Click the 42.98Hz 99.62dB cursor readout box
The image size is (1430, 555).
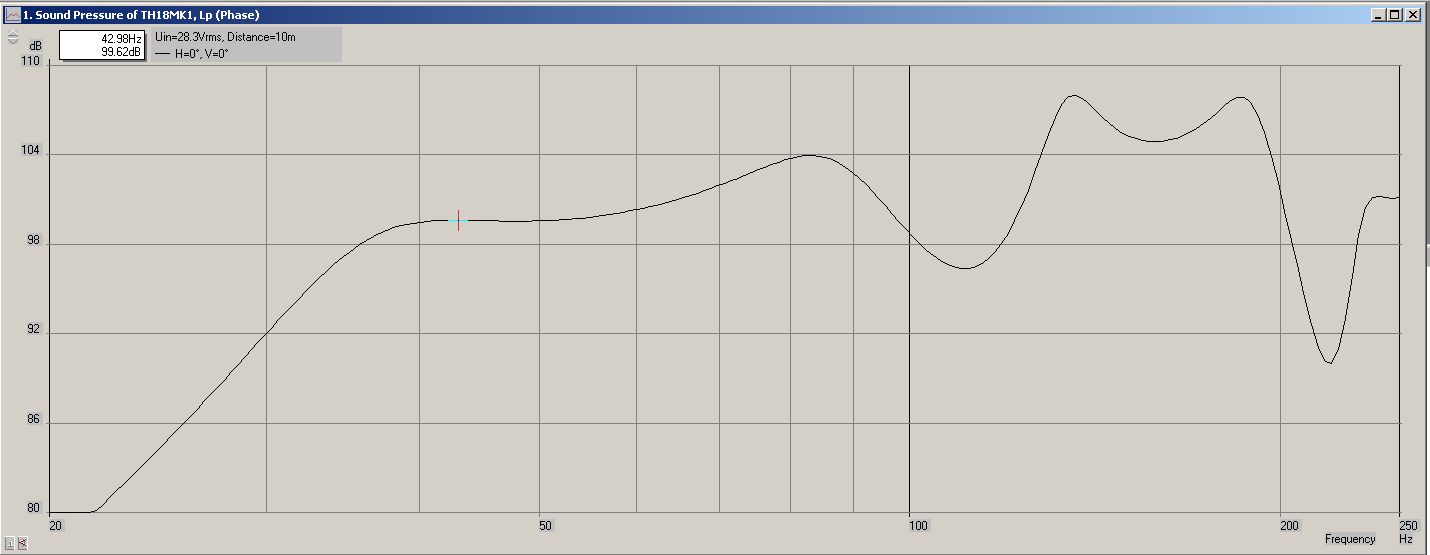102,45
